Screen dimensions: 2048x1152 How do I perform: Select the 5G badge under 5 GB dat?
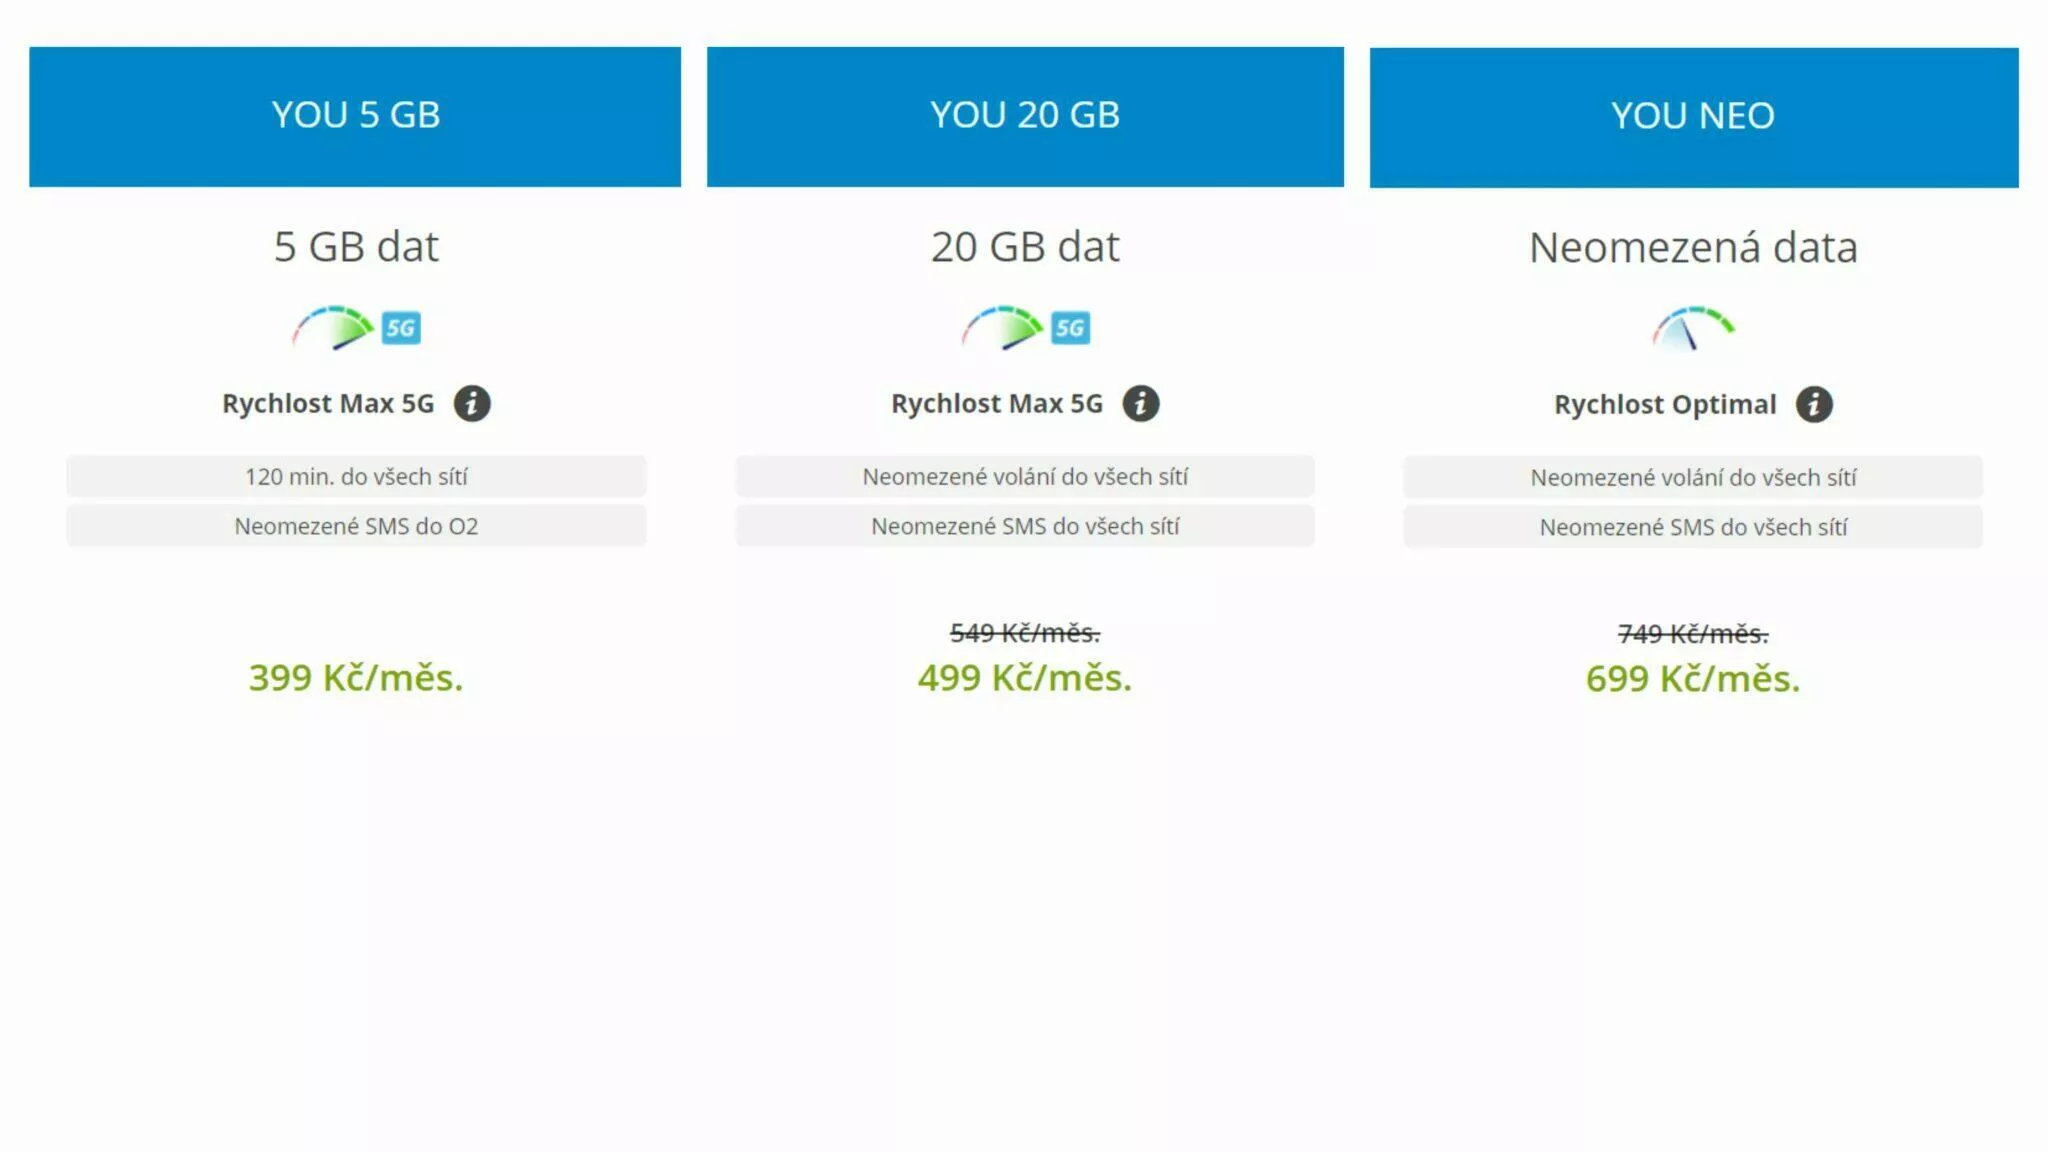(404, 326)
